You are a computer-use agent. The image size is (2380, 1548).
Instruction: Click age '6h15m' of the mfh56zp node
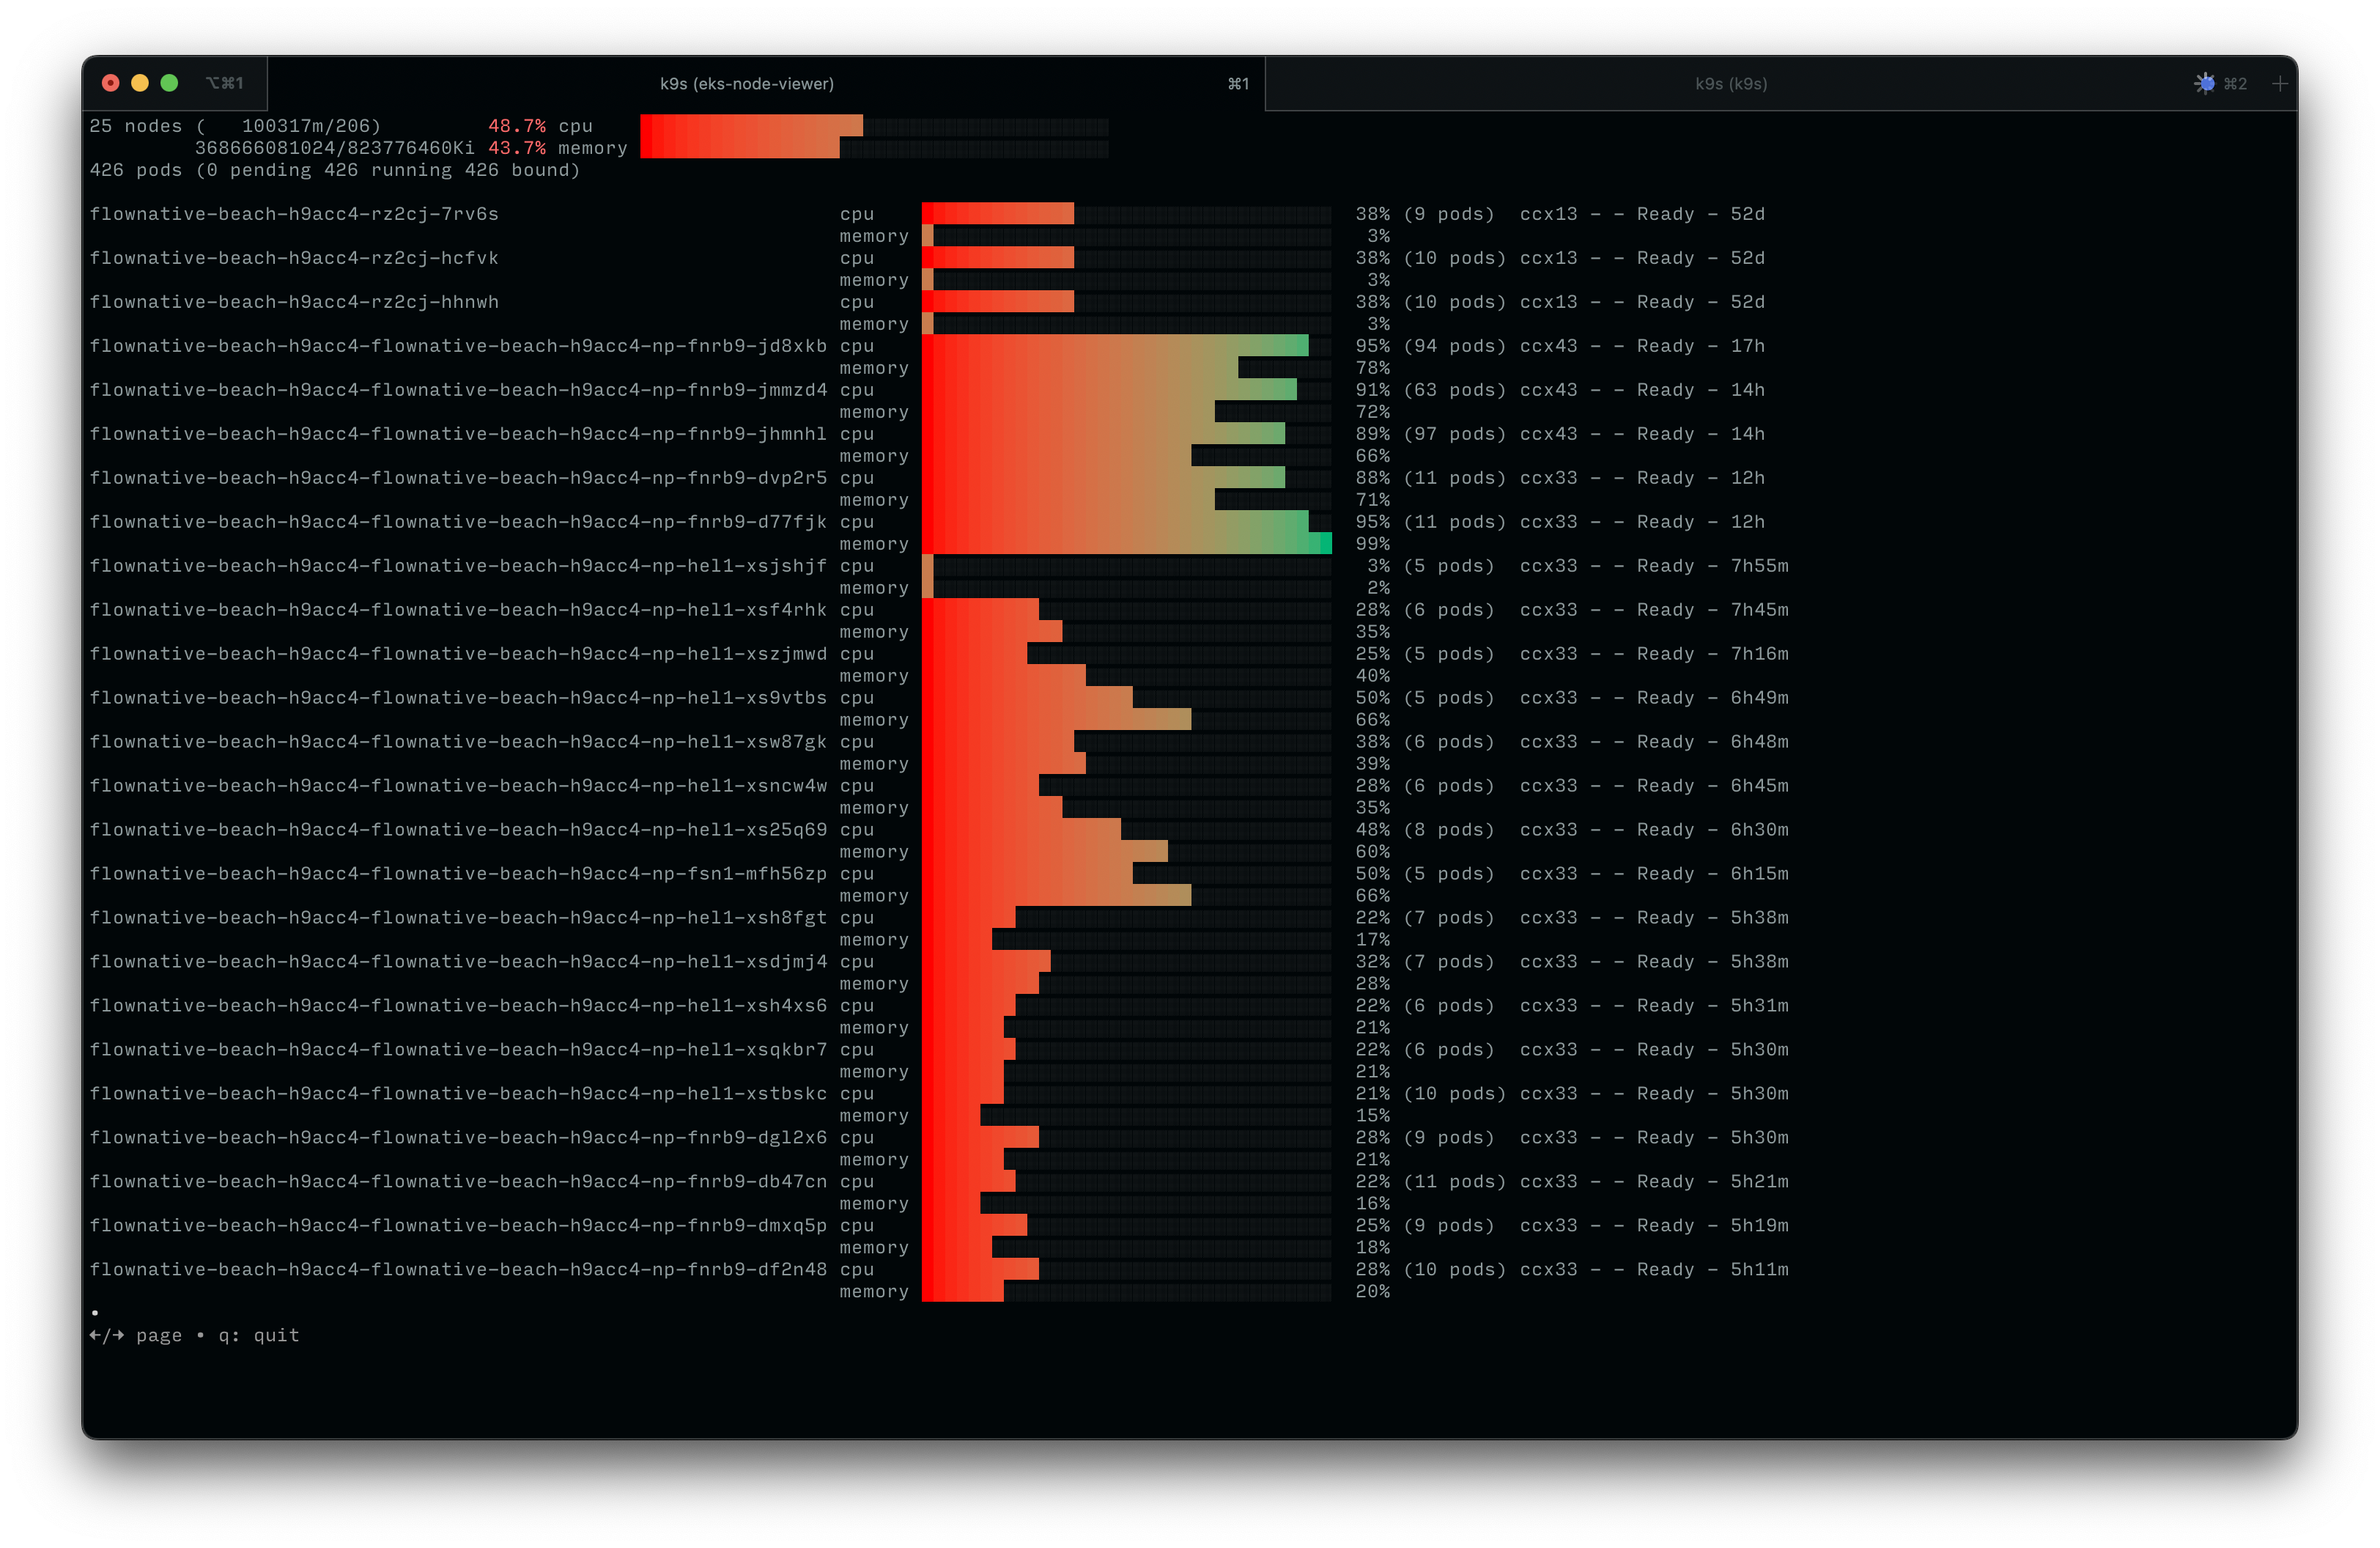pyautogui.click(x=1760, y=874)
